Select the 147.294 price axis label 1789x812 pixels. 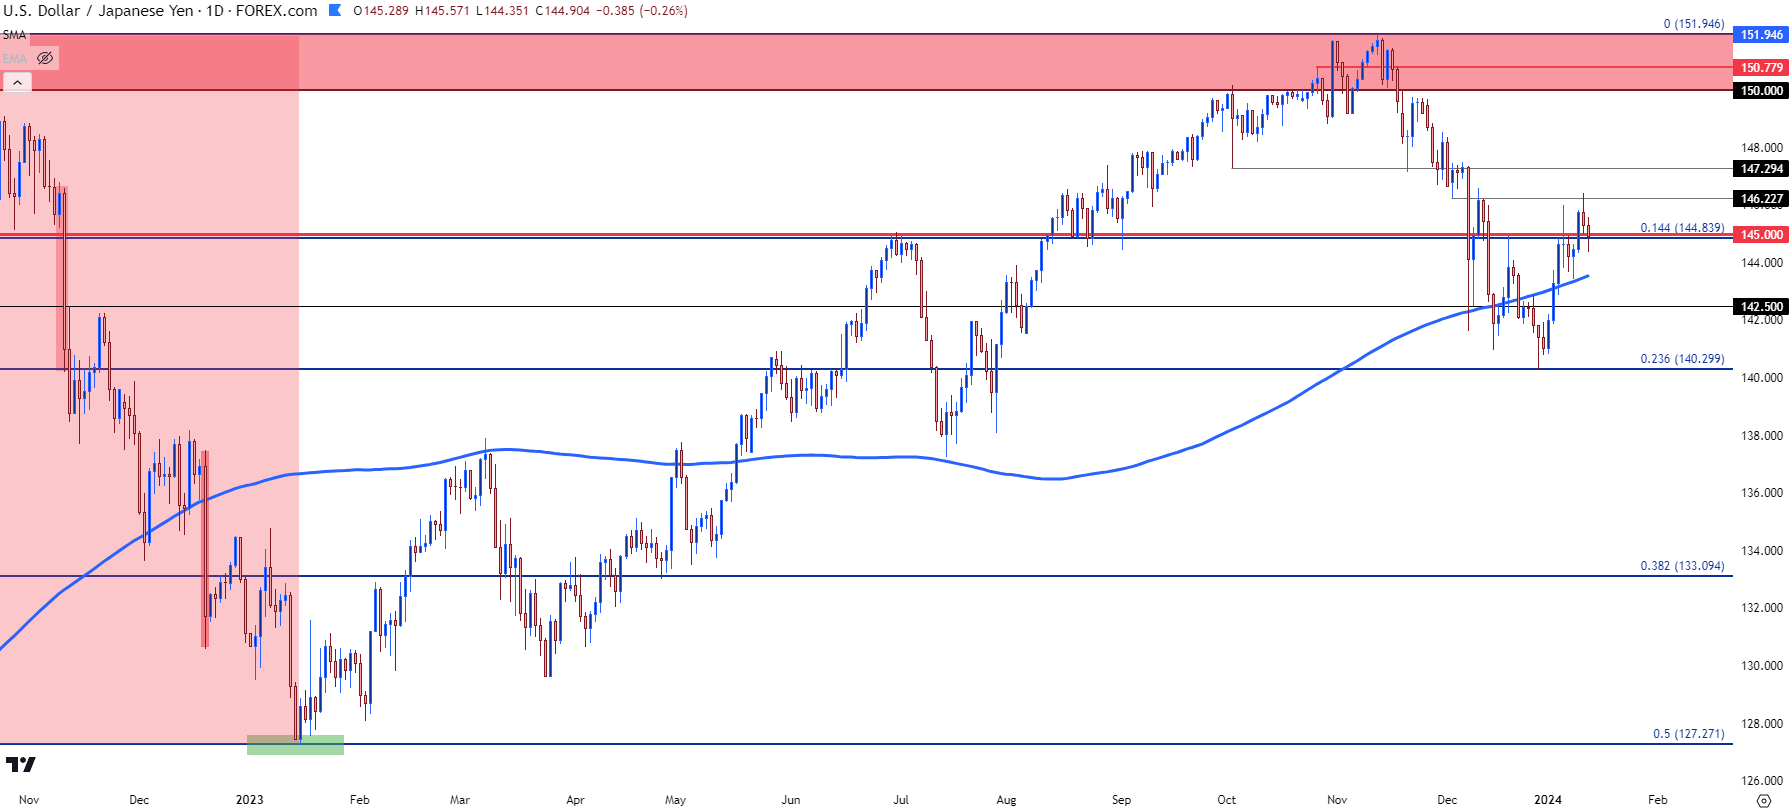[1761, 169]
